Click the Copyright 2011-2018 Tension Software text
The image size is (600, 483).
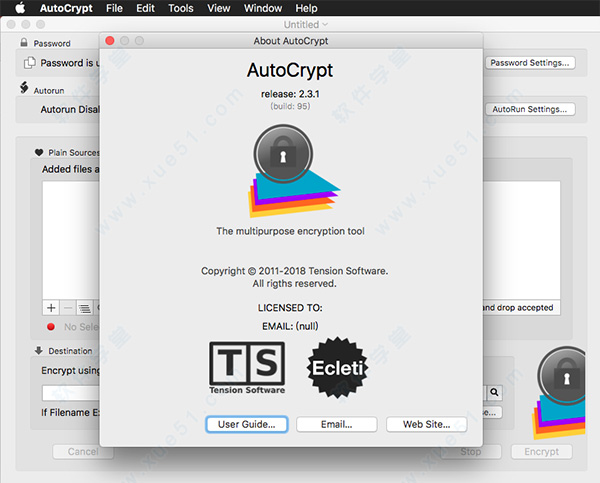point(294,271)
